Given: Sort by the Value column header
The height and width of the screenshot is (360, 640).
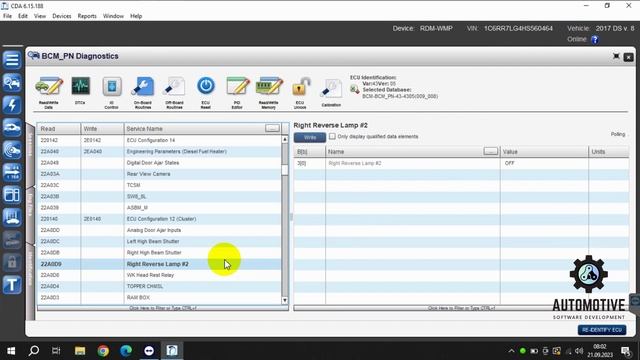Looking at the screenshot, I should pos(544,151).
